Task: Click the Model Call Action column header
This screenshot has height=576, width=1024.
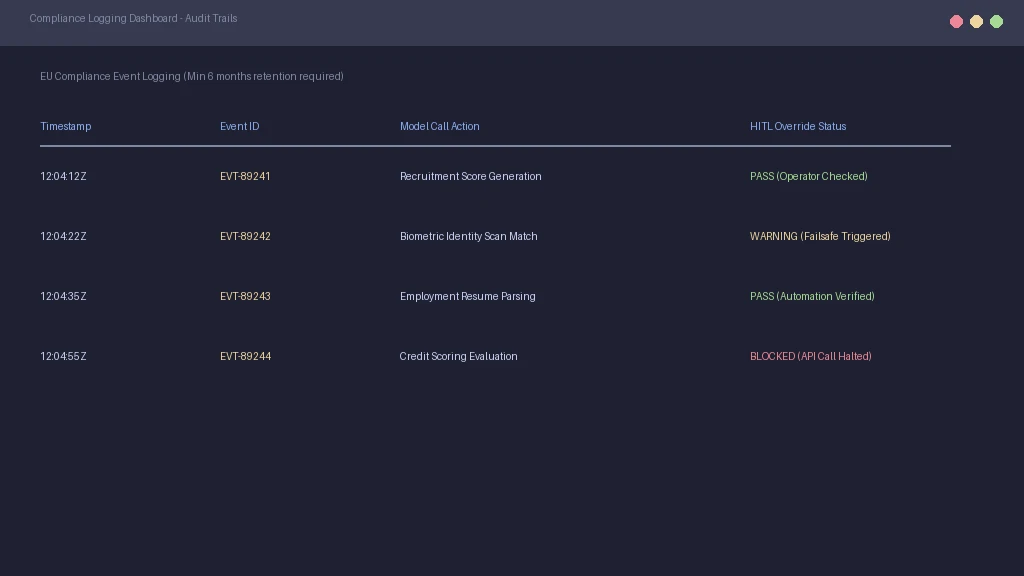Action: [440, 126]
